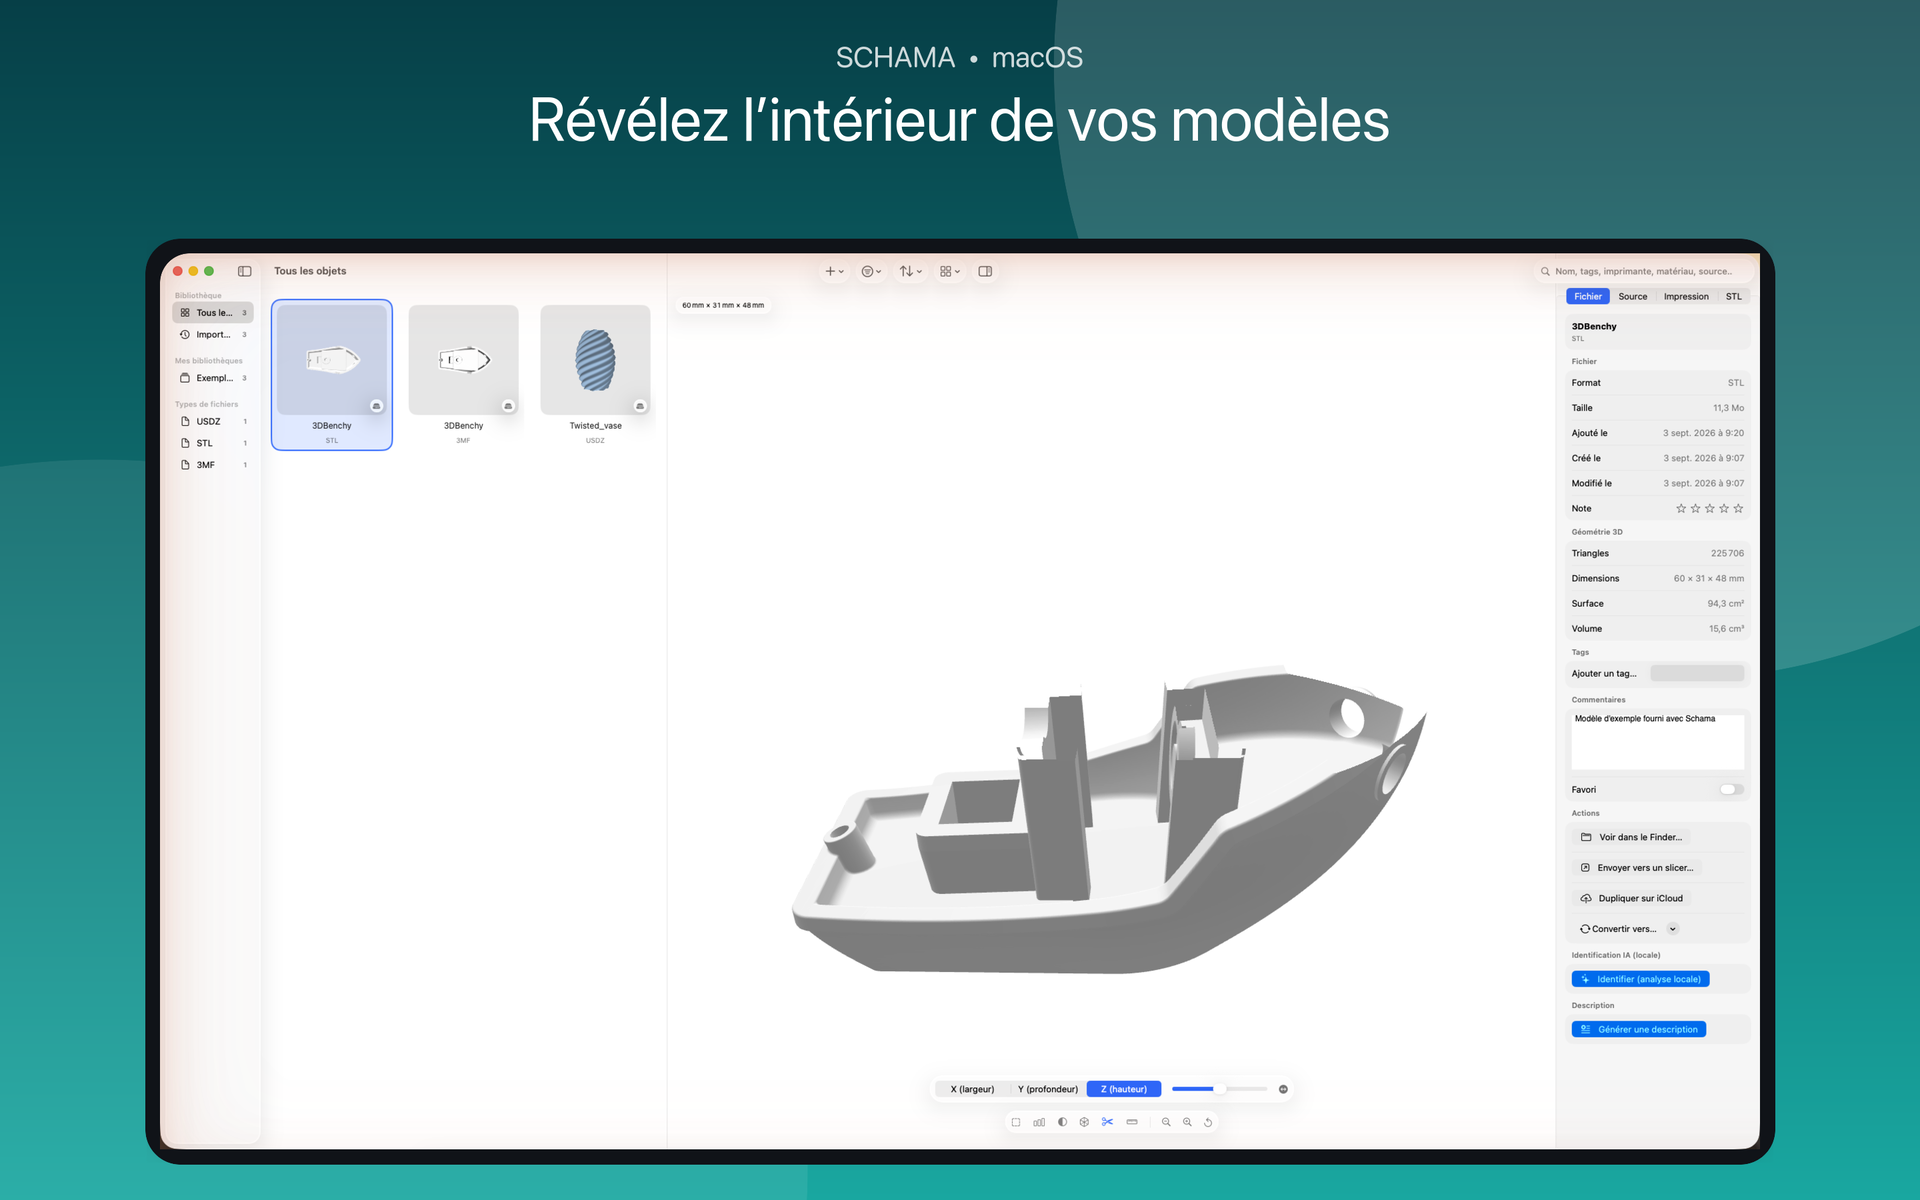Open the grid view mode dropdown
This screenshot has width=1920, height=1200.
click(x=950, y=271)
